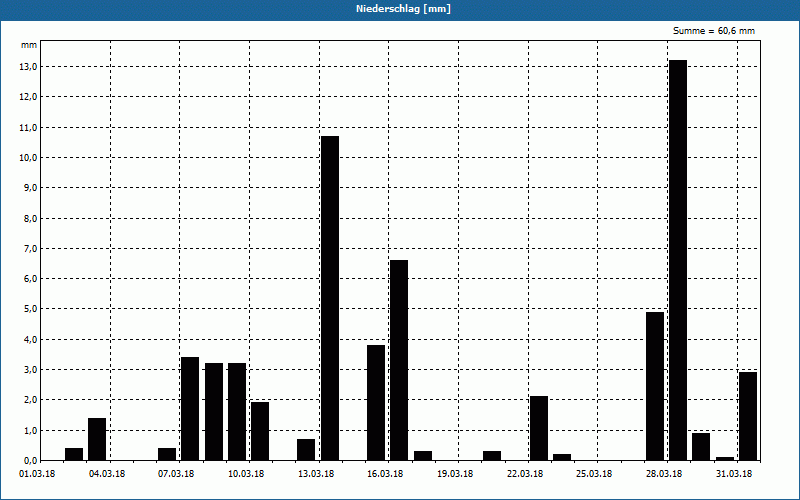
Task: Click the chart title 'Niederschlag [mm]'
Action: [x=403, y=9]
